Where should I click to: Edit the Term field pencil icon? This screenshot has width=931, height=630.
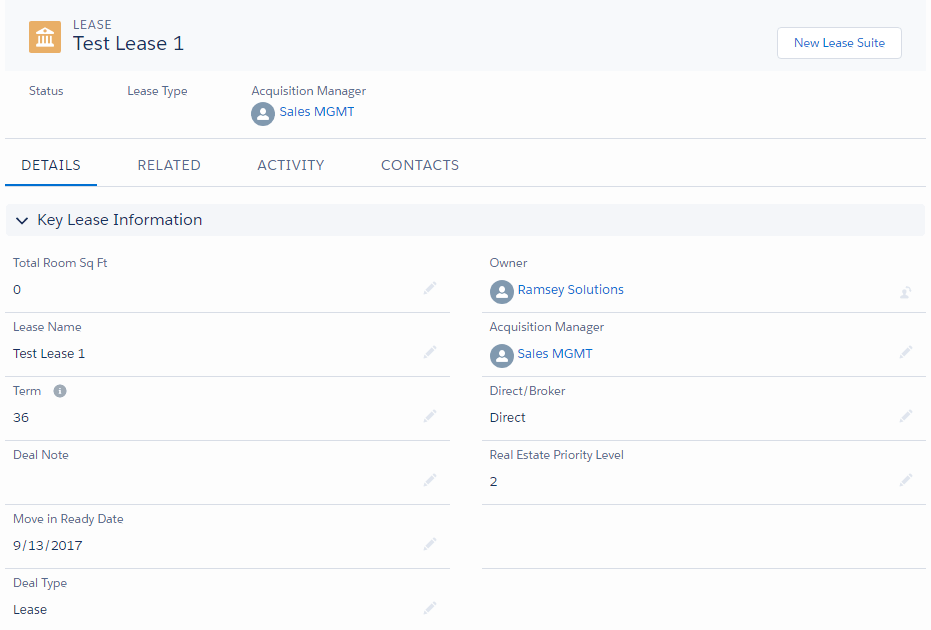pyautogui.click(x=430, y=416)
